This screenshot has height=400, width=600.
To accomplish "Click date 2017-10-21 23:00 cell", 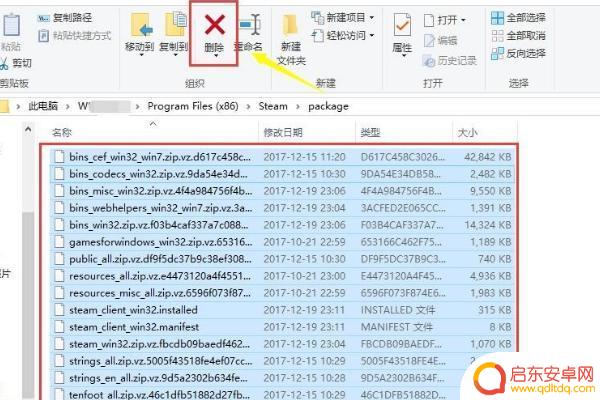I will pyautogui.click(x=304, y=276).
